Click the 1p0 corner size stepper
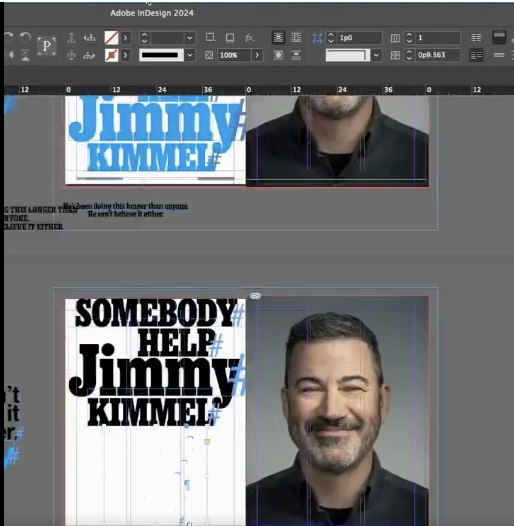Viewport: 514px width, 526px height. [x=331, y=38]
